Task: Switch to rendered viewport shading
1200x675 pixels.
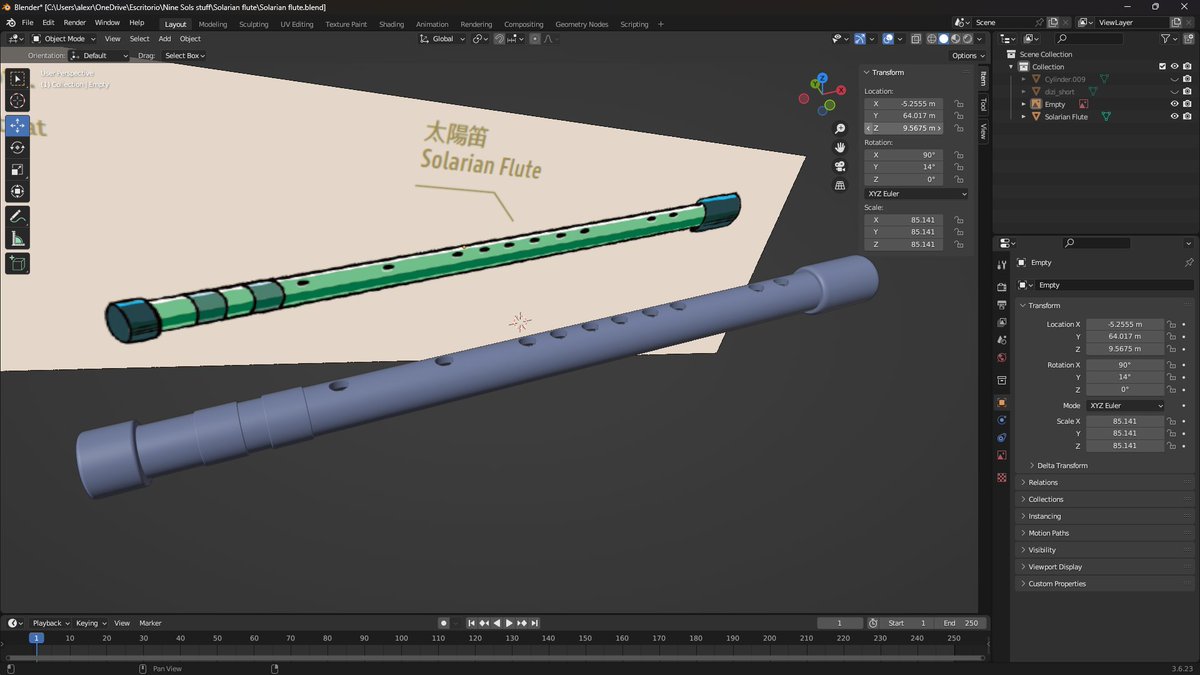Action: coord(967,39)
